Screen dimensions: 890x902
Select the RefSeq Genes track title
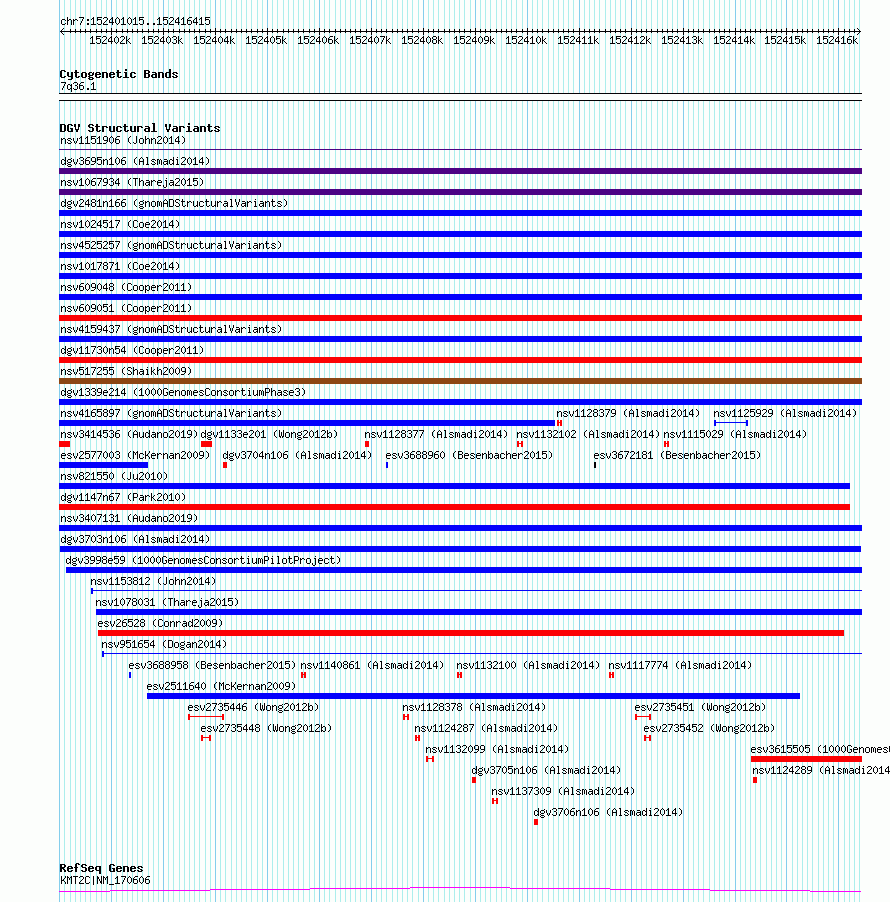(101, 868)
